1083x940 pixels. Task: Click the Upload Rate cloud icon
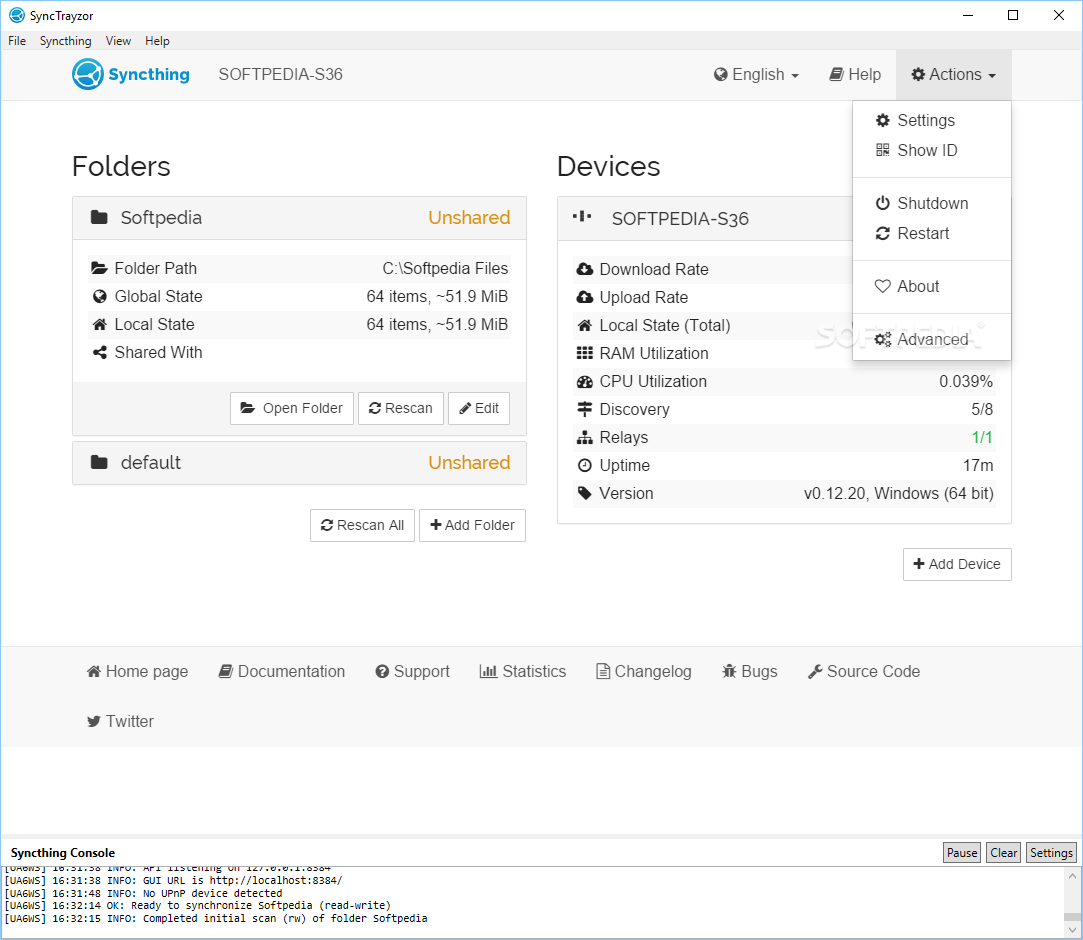584,297
